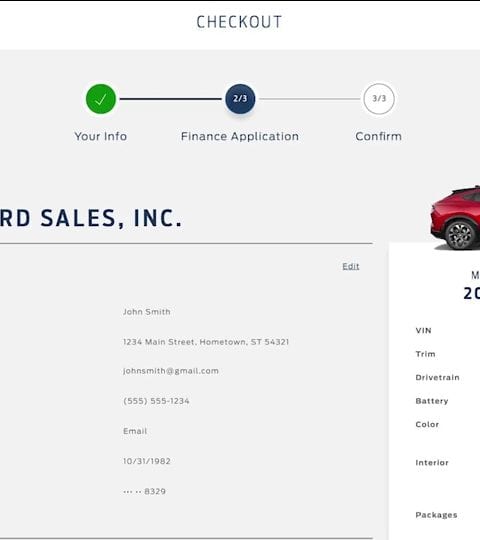This screenshot has height=540, width=480.
Task: Click the John Smith name text
Action: (x=147, y=312)
